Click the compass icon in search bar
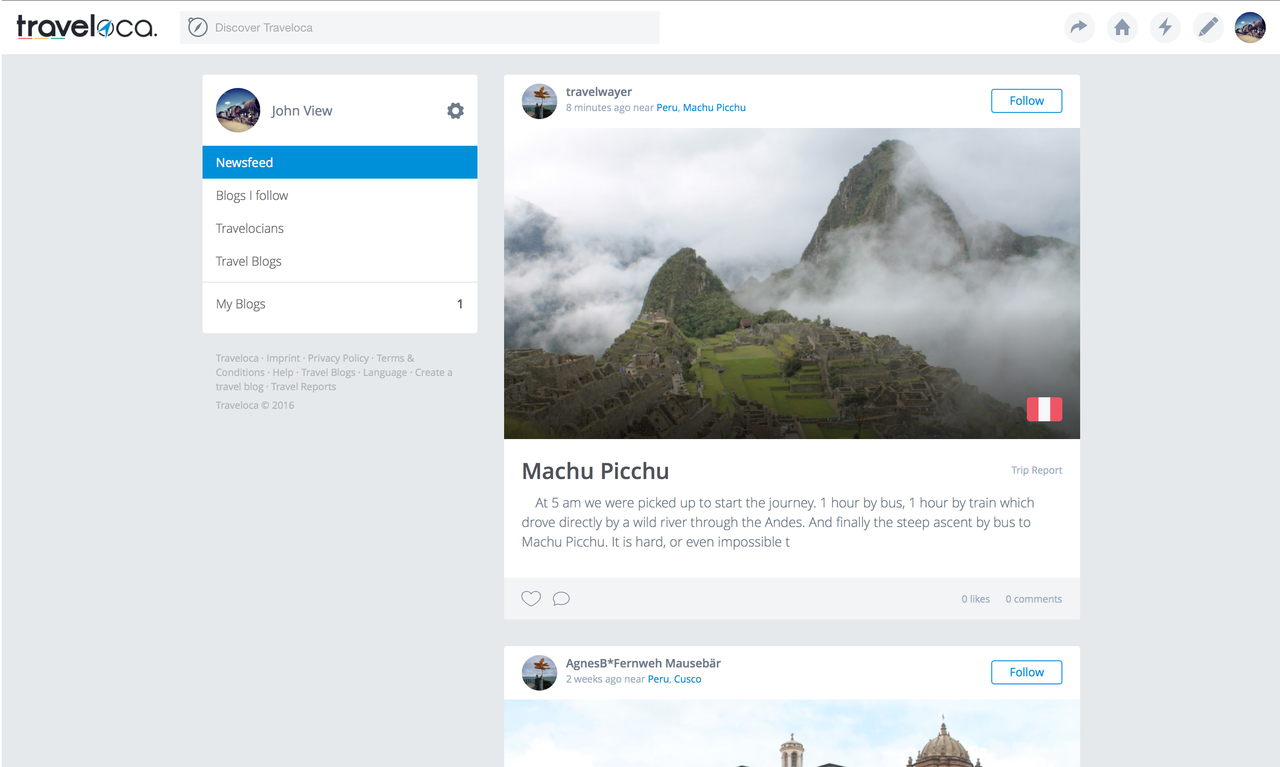Screen dimensions: 1280x767 point(198,27)
